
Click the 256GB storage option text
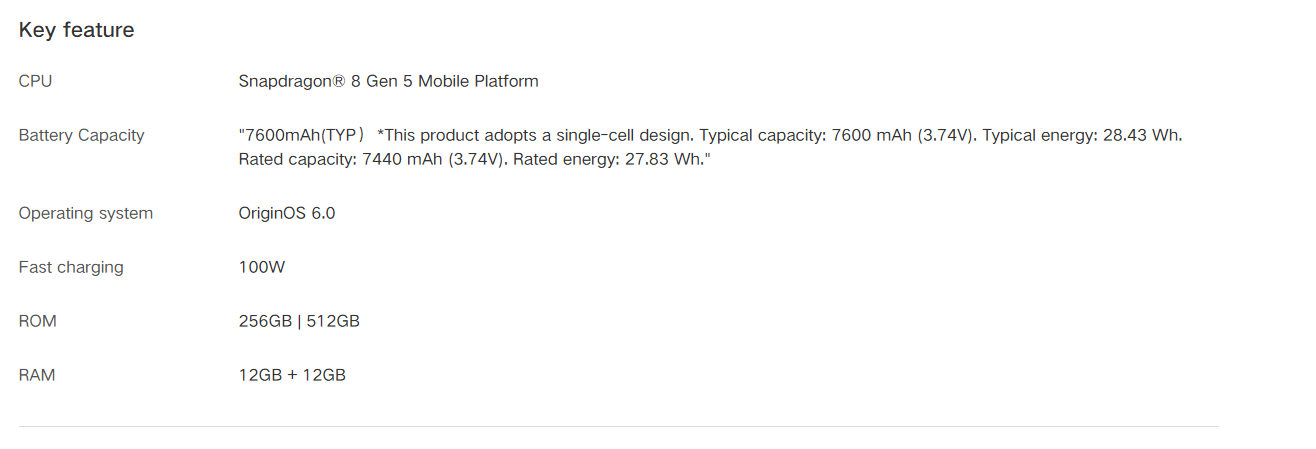(264, 321)
